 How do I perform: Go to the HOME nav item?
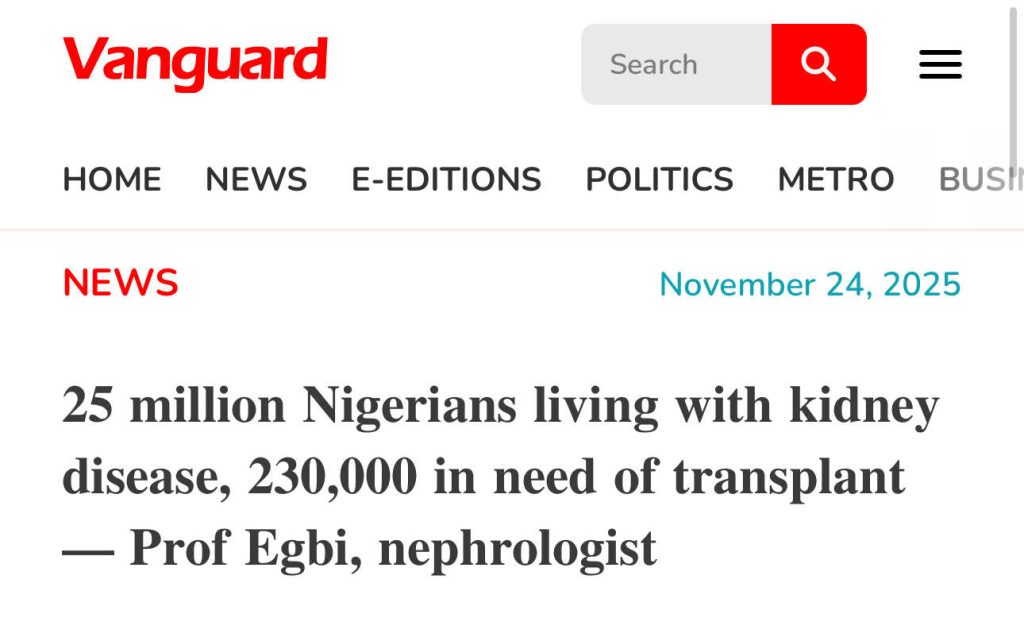point(112,180)
